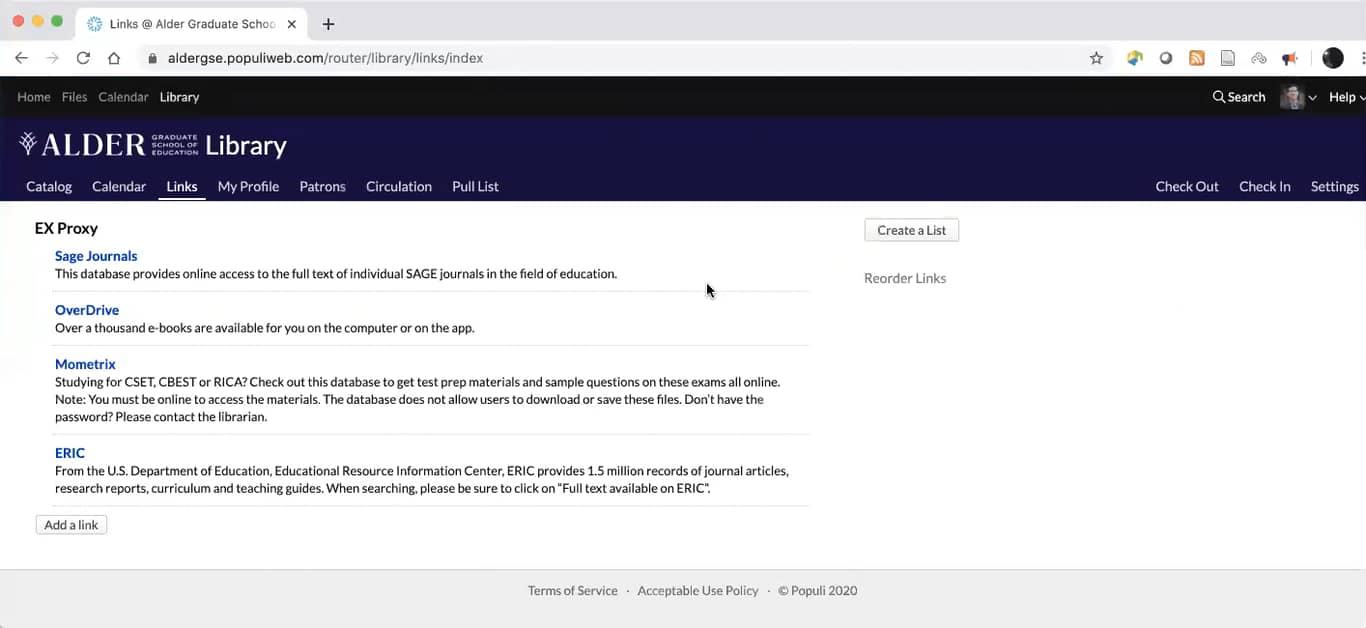Screen dimensions: 1366x628
Task: Select Library in the top black bar
Action: coord(179,97)
